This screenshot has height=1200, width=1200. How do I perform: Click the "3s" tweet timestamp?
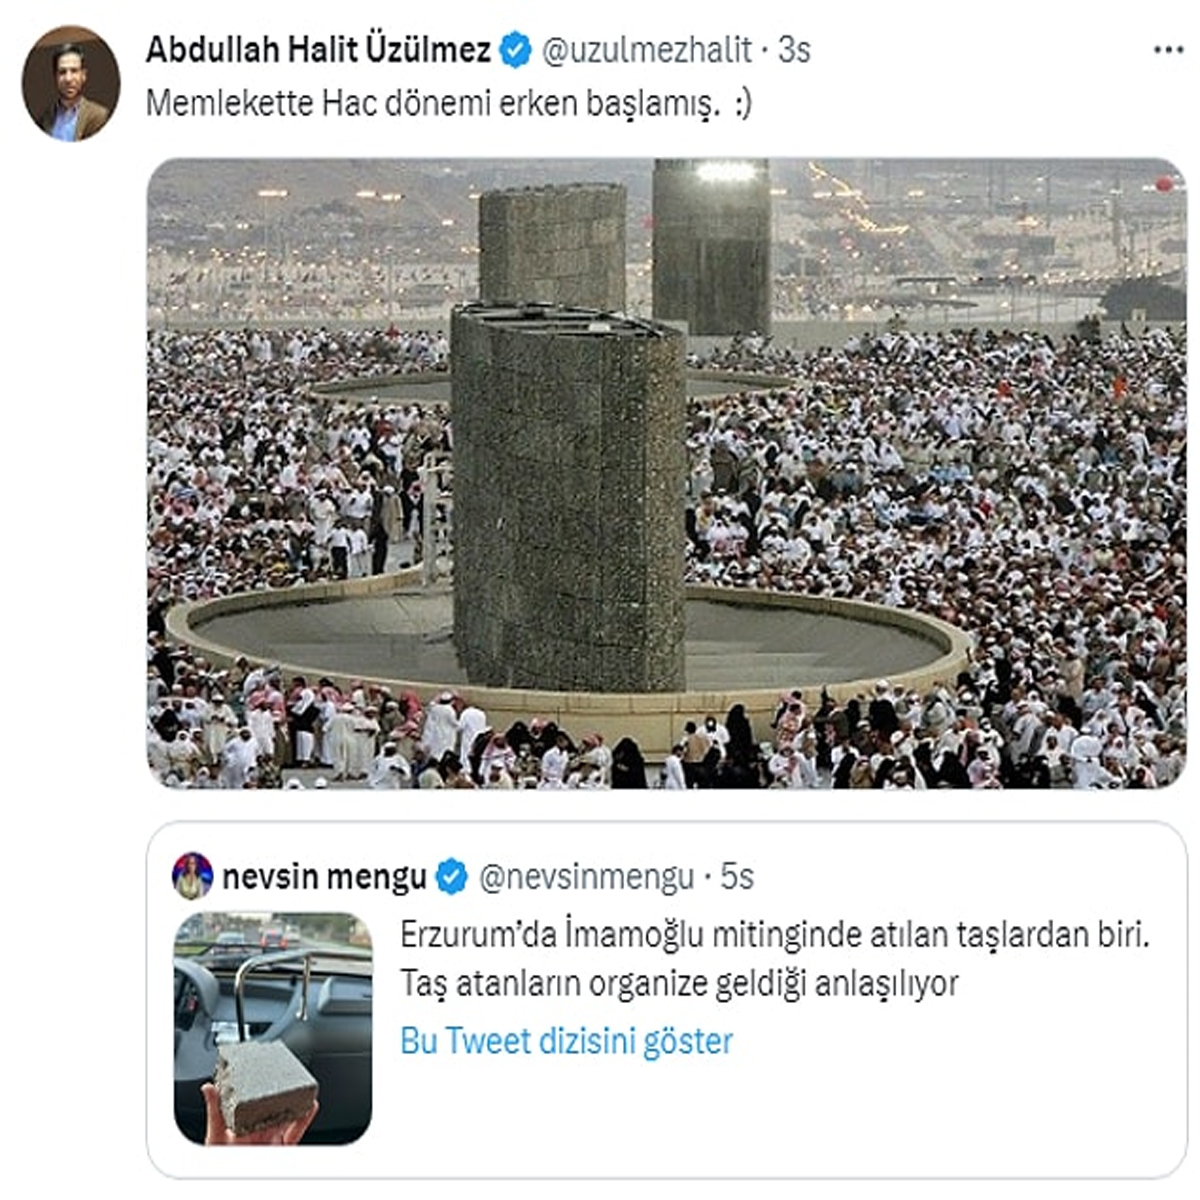794,50
